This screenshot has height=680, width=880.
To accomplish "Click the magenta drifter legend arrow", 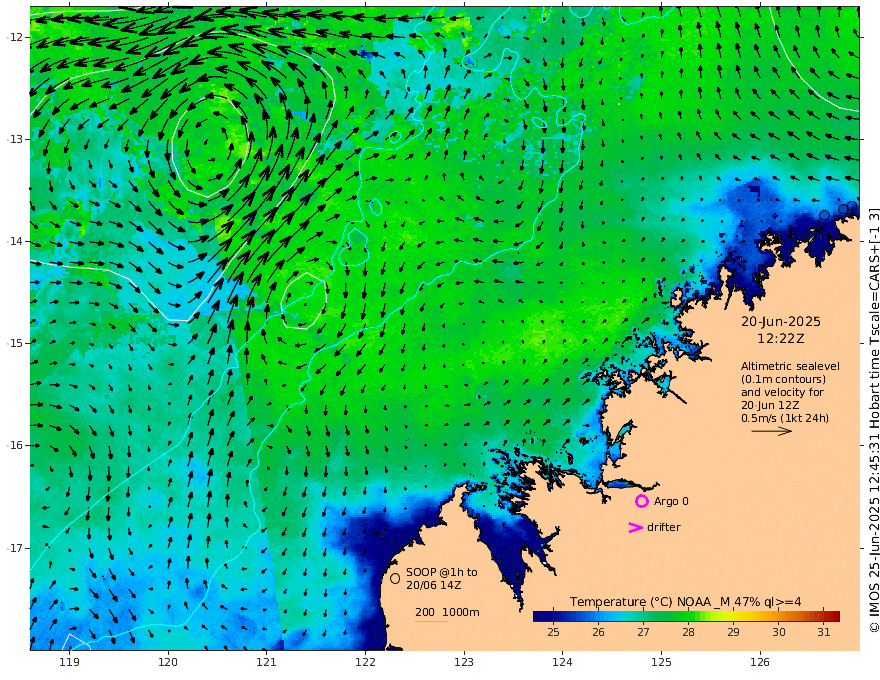I will [635, 527].
